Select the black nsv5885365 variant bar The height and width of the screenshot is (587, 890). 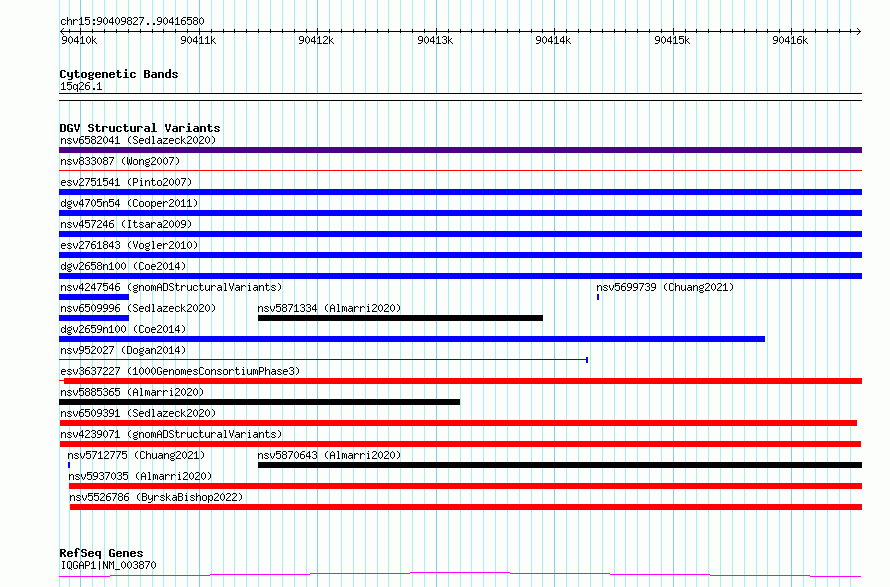[x=259, y=402]
